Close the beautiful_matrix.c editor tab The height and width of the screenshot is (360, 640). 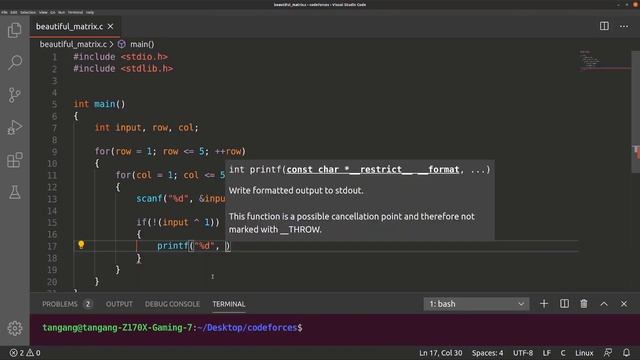(111, 27)
